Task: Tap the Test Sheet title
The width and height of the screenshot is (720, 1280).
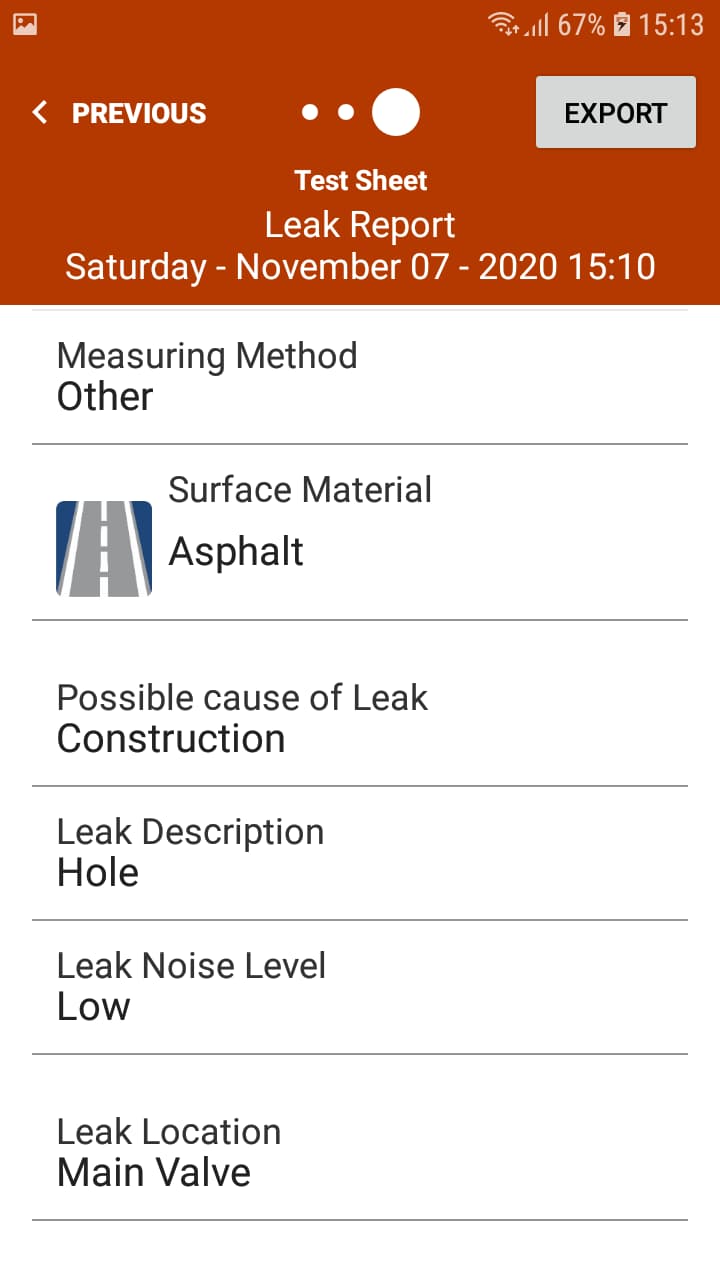Action: pyautogui.click(x=360, y=181)
